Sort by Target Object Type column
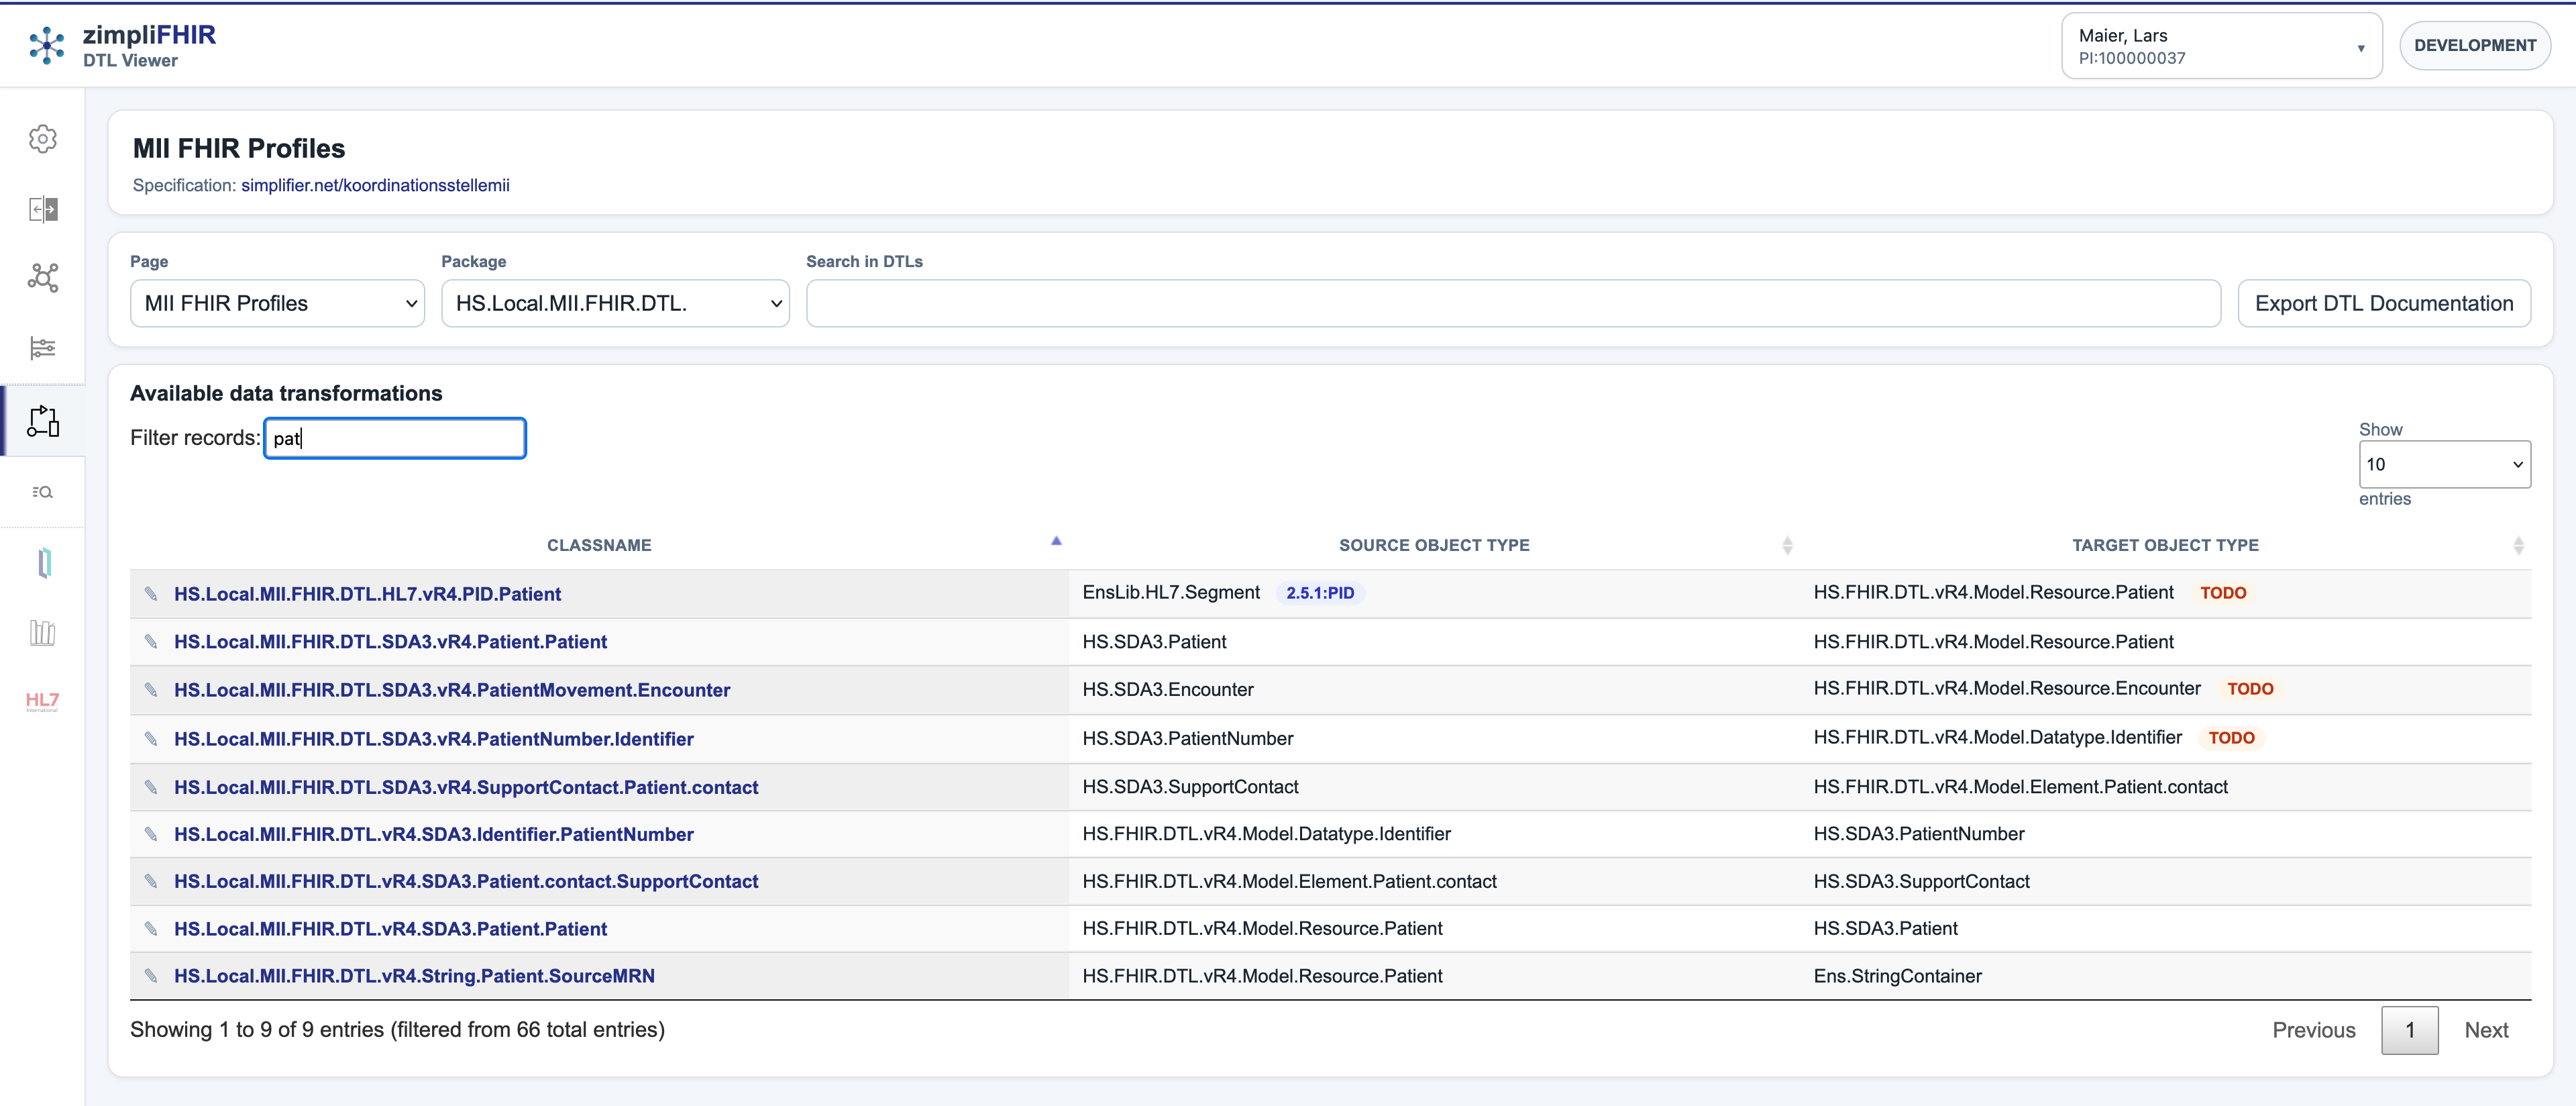 (x=2164, y=545)
